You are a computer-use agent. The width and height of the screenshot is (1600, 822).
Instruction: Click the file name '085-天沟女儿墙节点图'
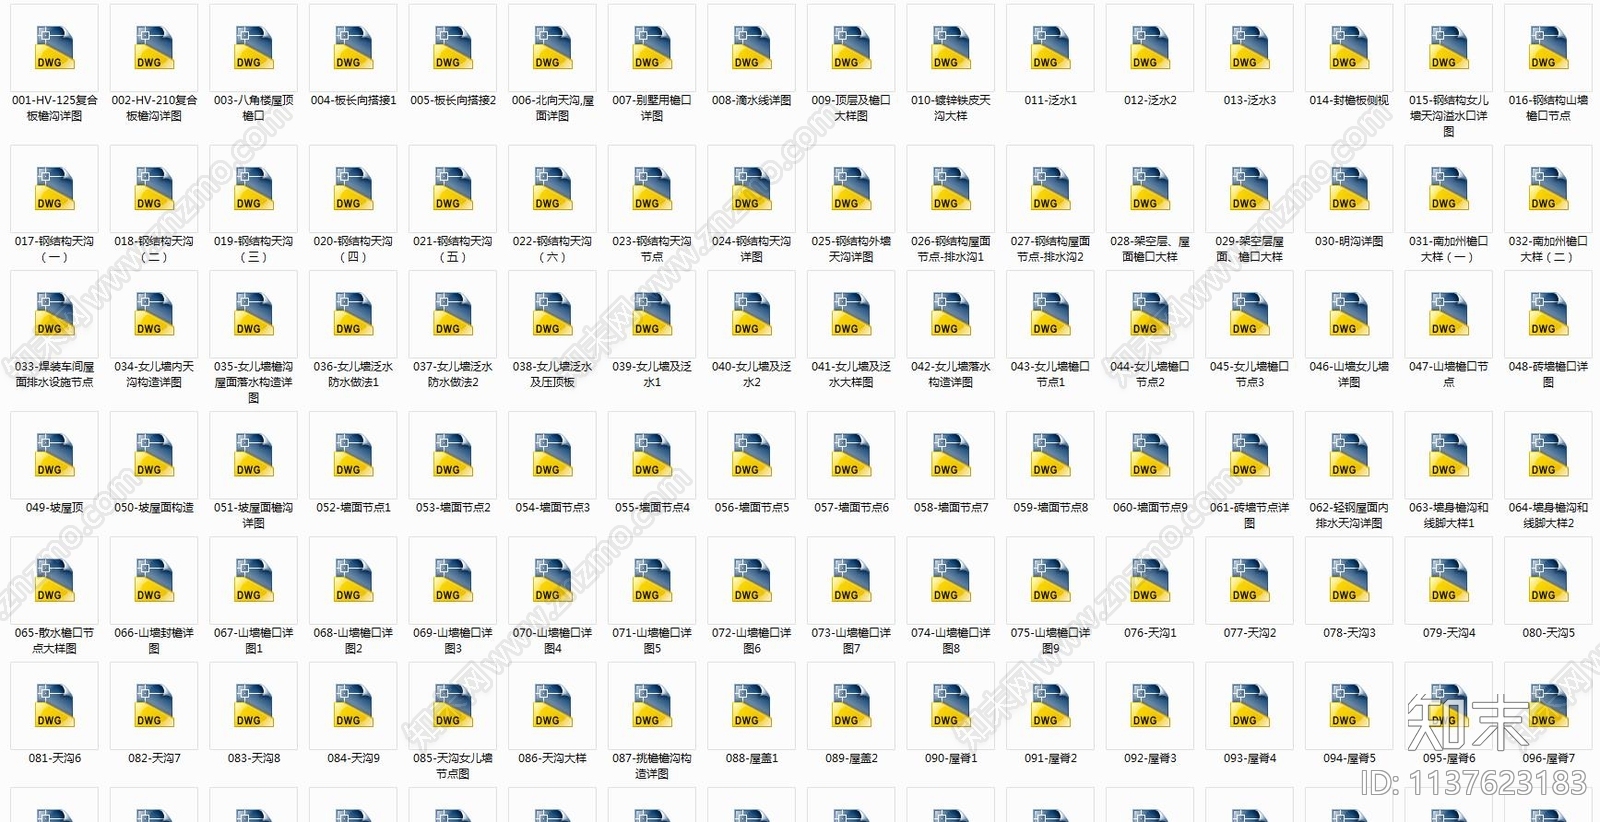pos(453,765)
